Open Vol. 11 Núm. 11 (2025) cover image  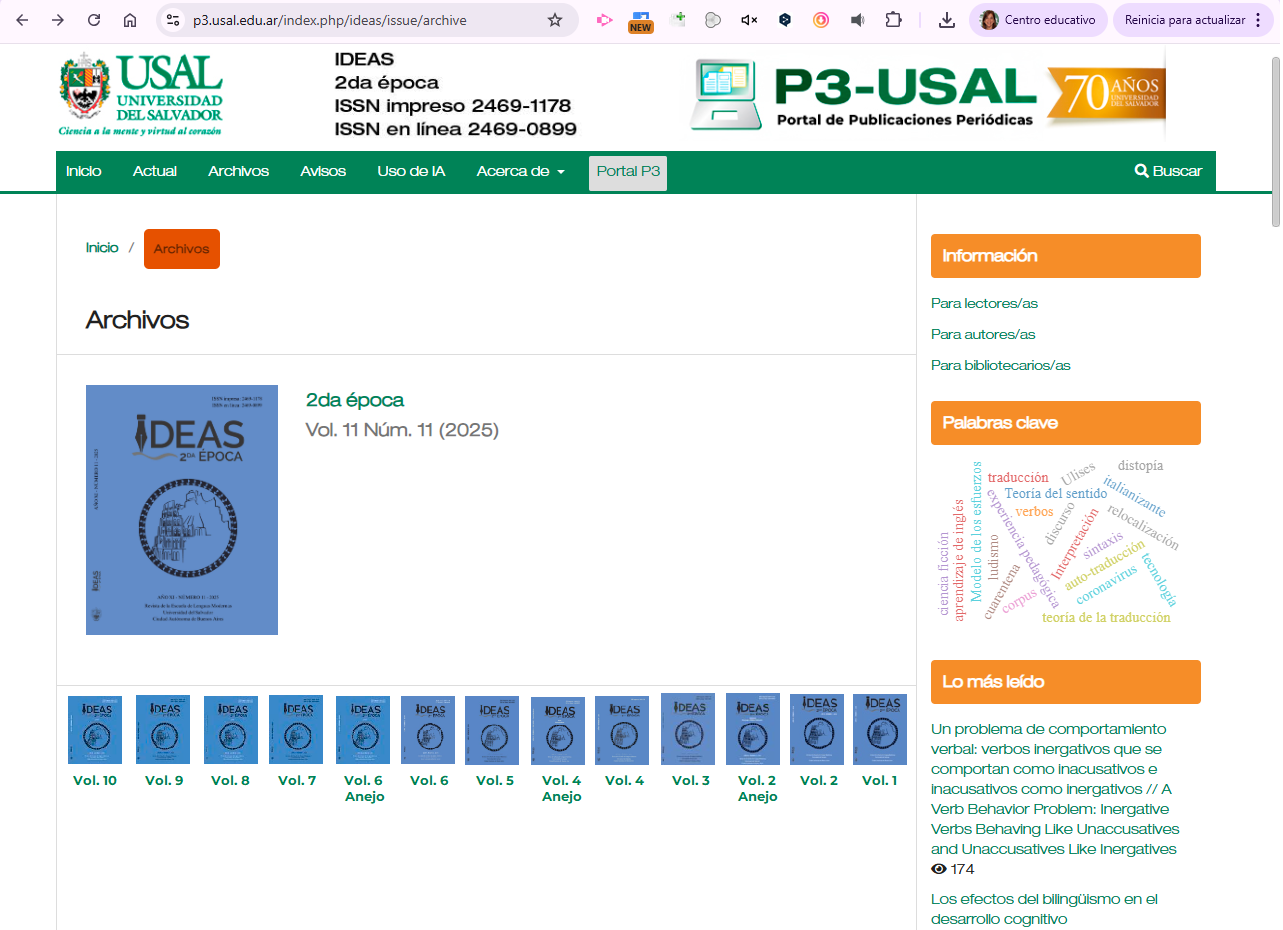point(182,510)
